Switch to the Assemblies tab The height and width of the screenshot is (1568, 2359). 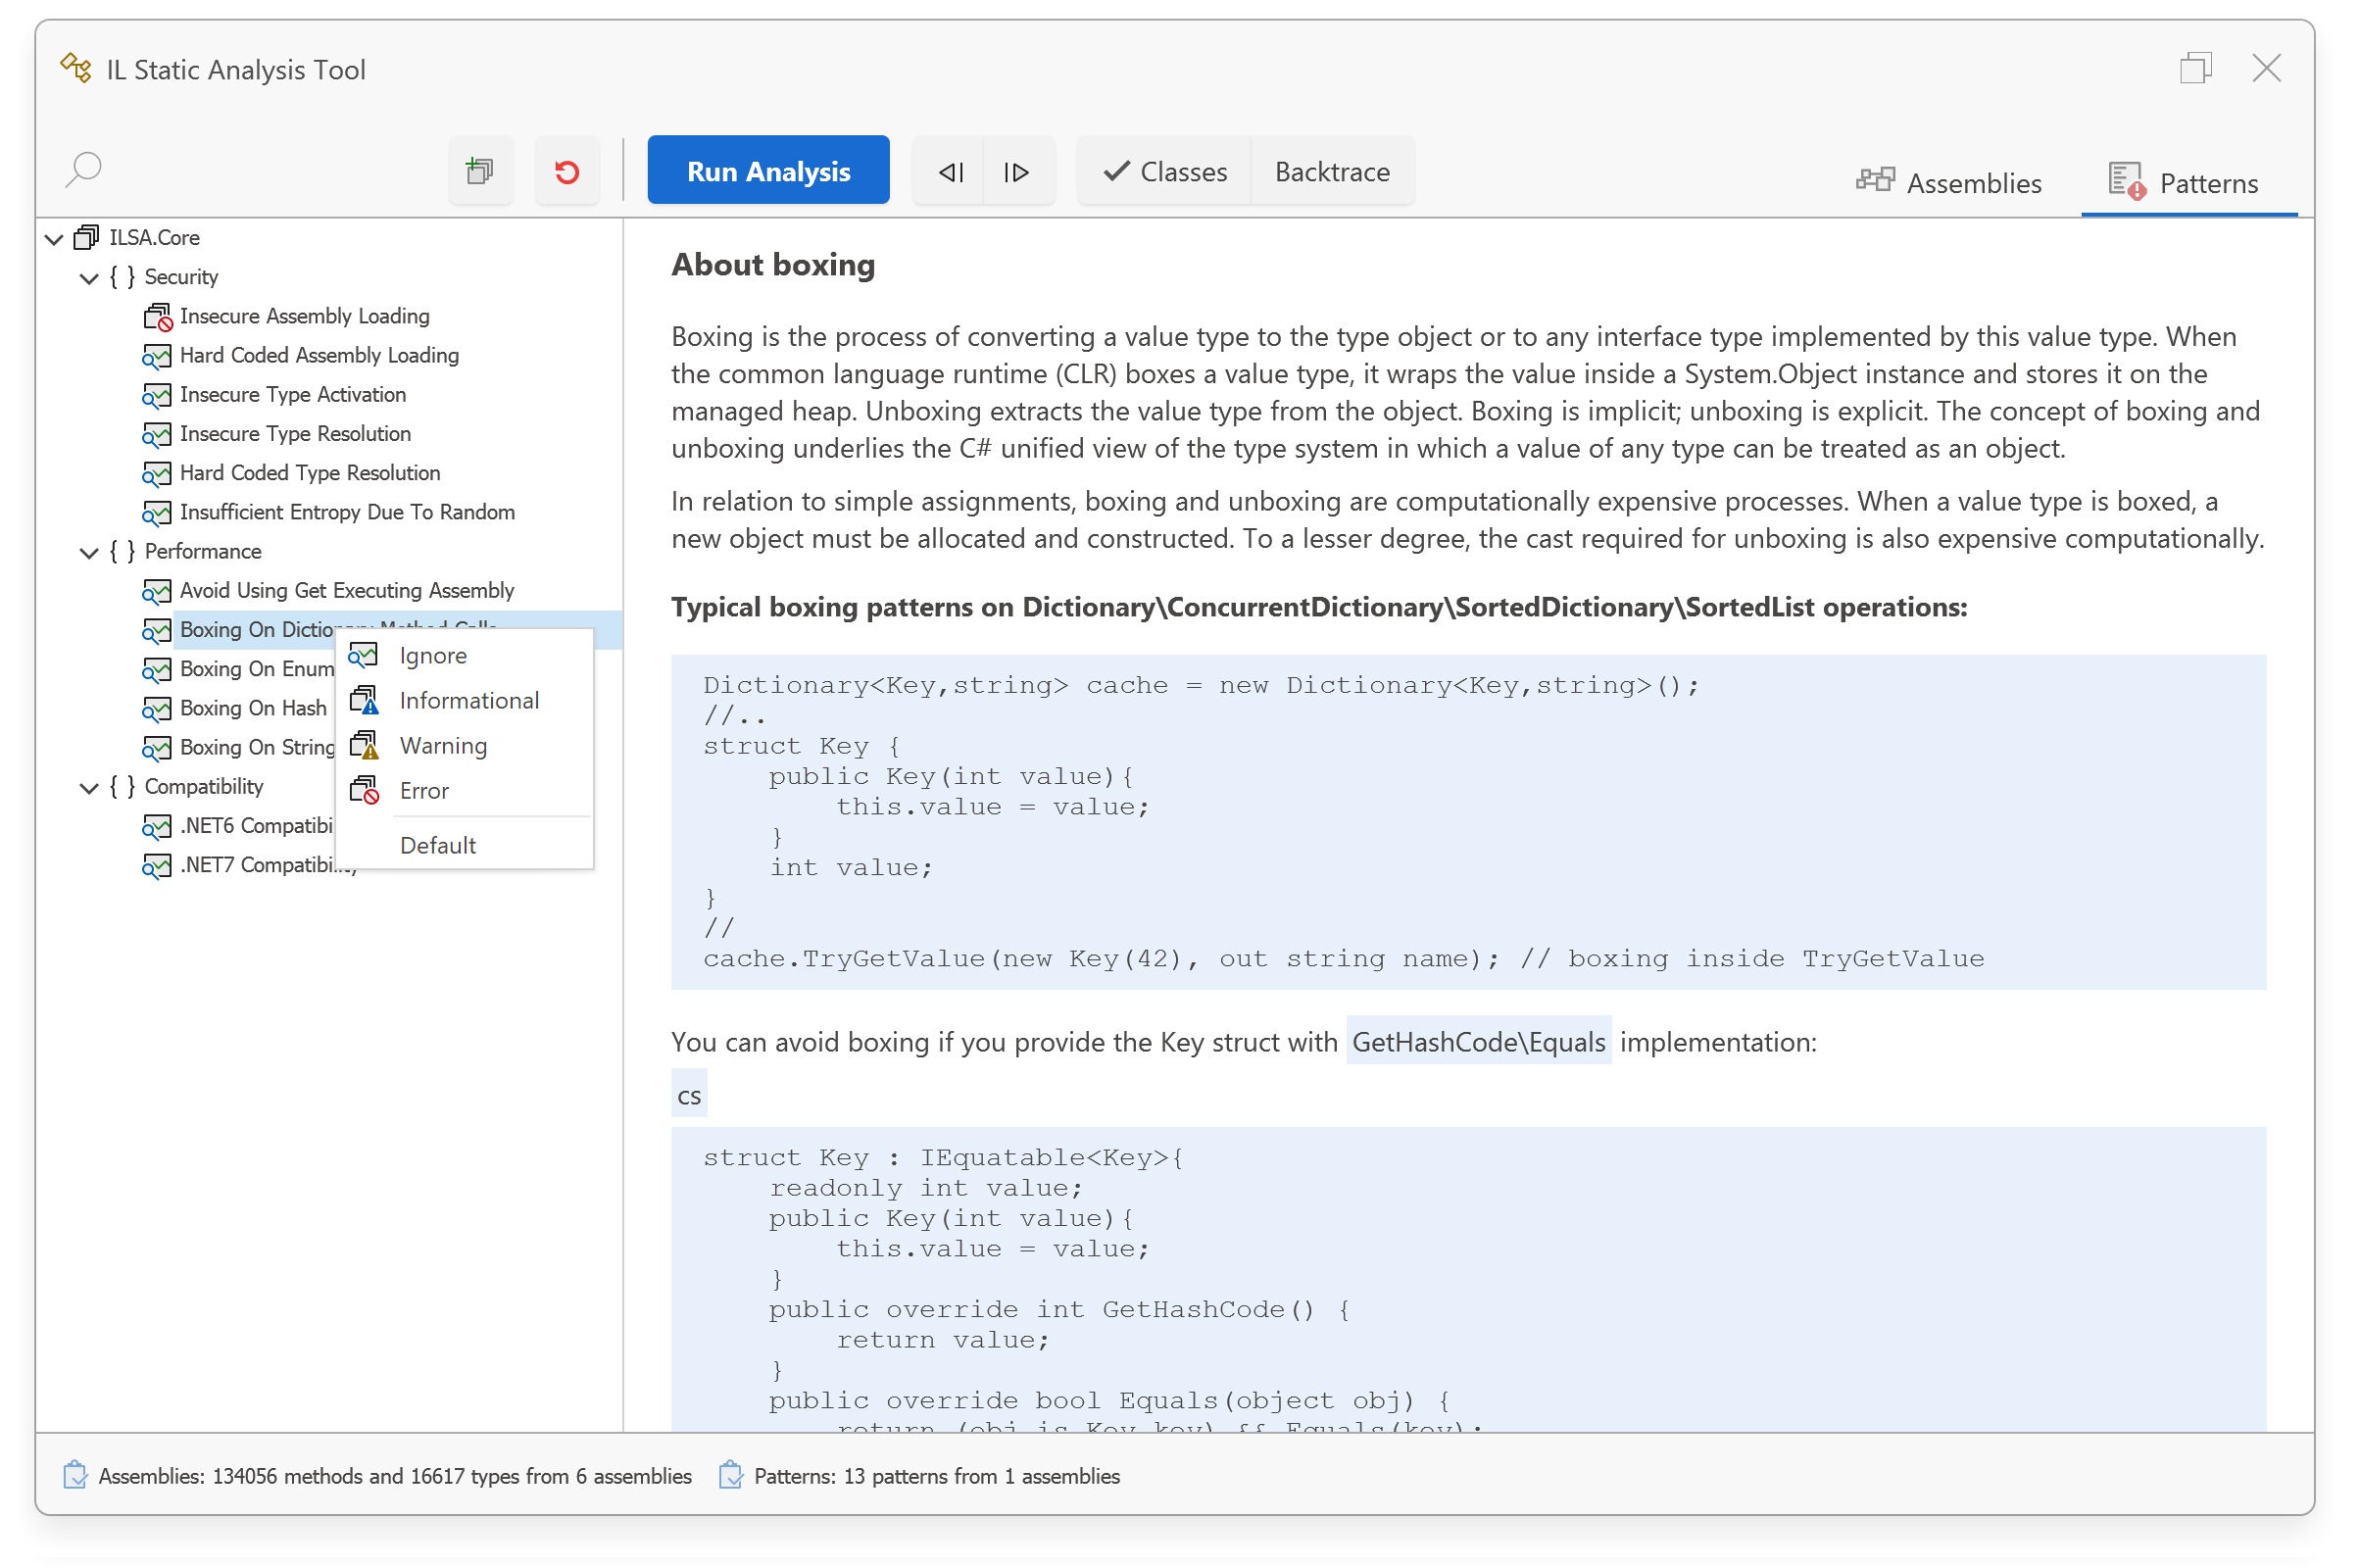tap(1948, 183)
